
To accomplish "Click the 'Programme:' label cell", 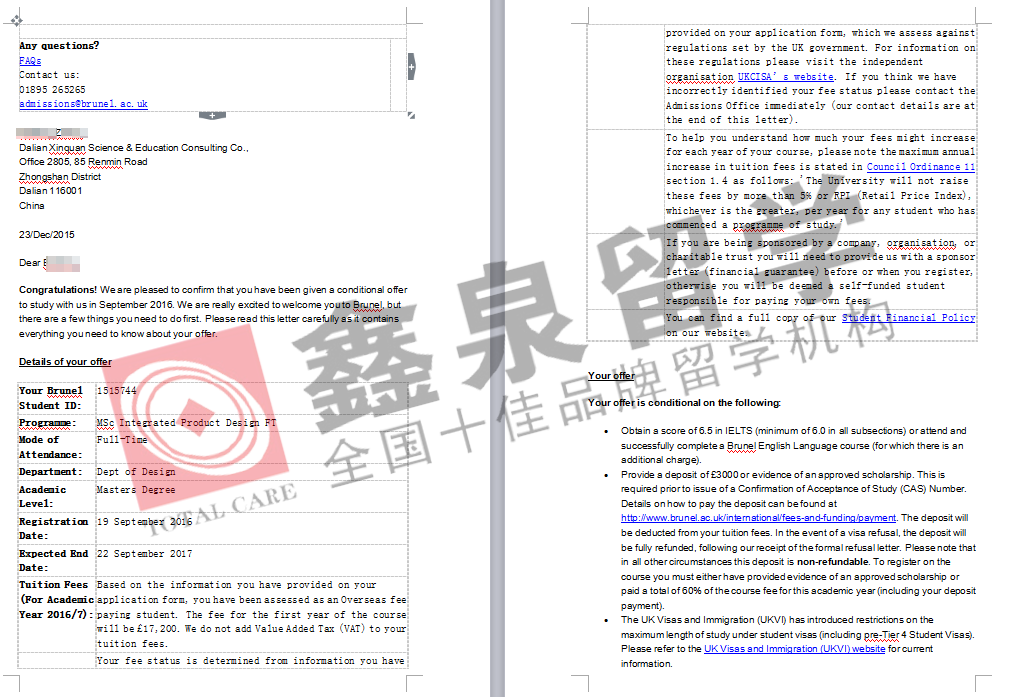I will coord(57,423).
